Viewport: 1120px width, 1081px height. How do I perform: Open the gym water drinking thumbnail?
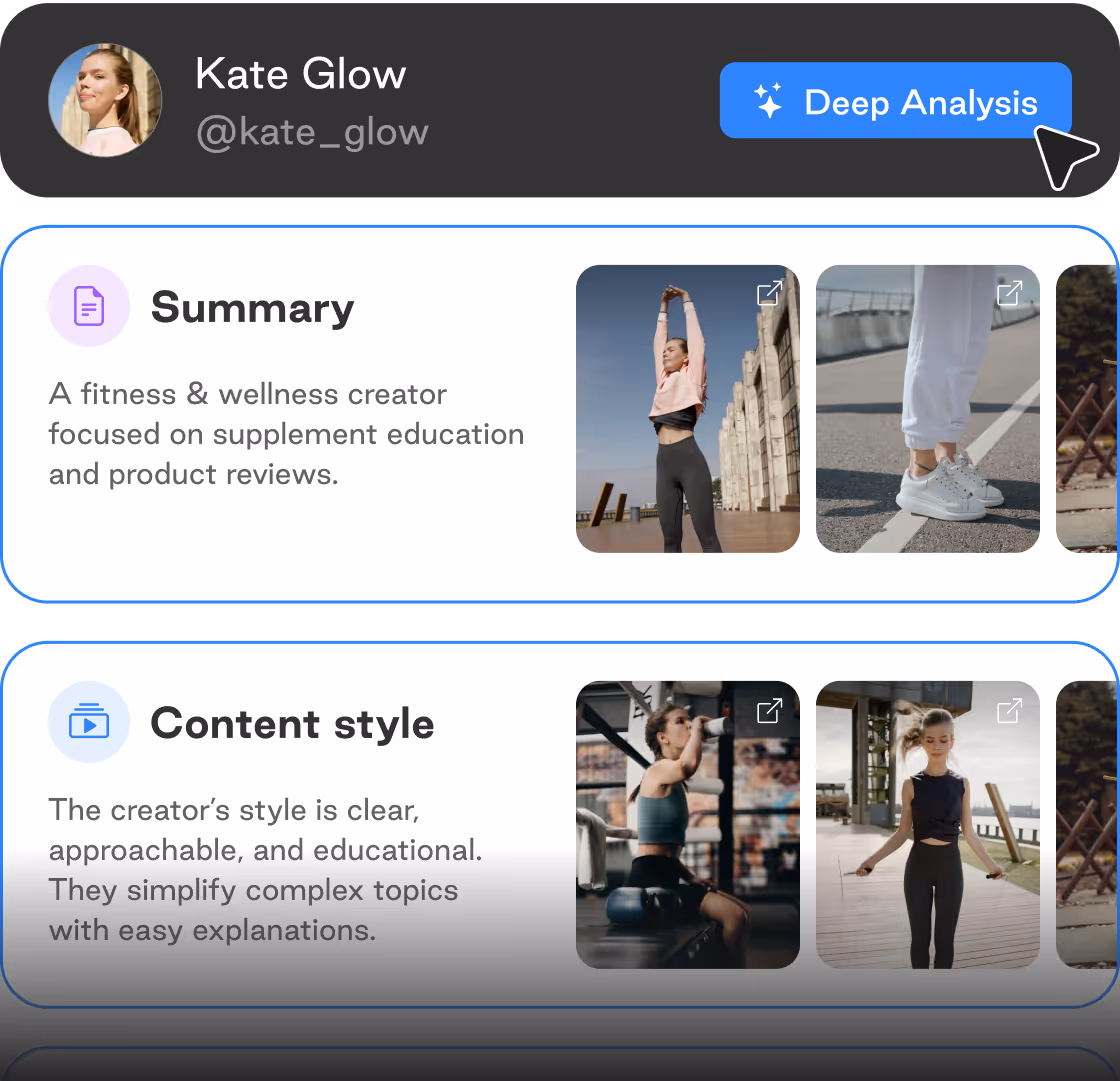tap(688, 825)
